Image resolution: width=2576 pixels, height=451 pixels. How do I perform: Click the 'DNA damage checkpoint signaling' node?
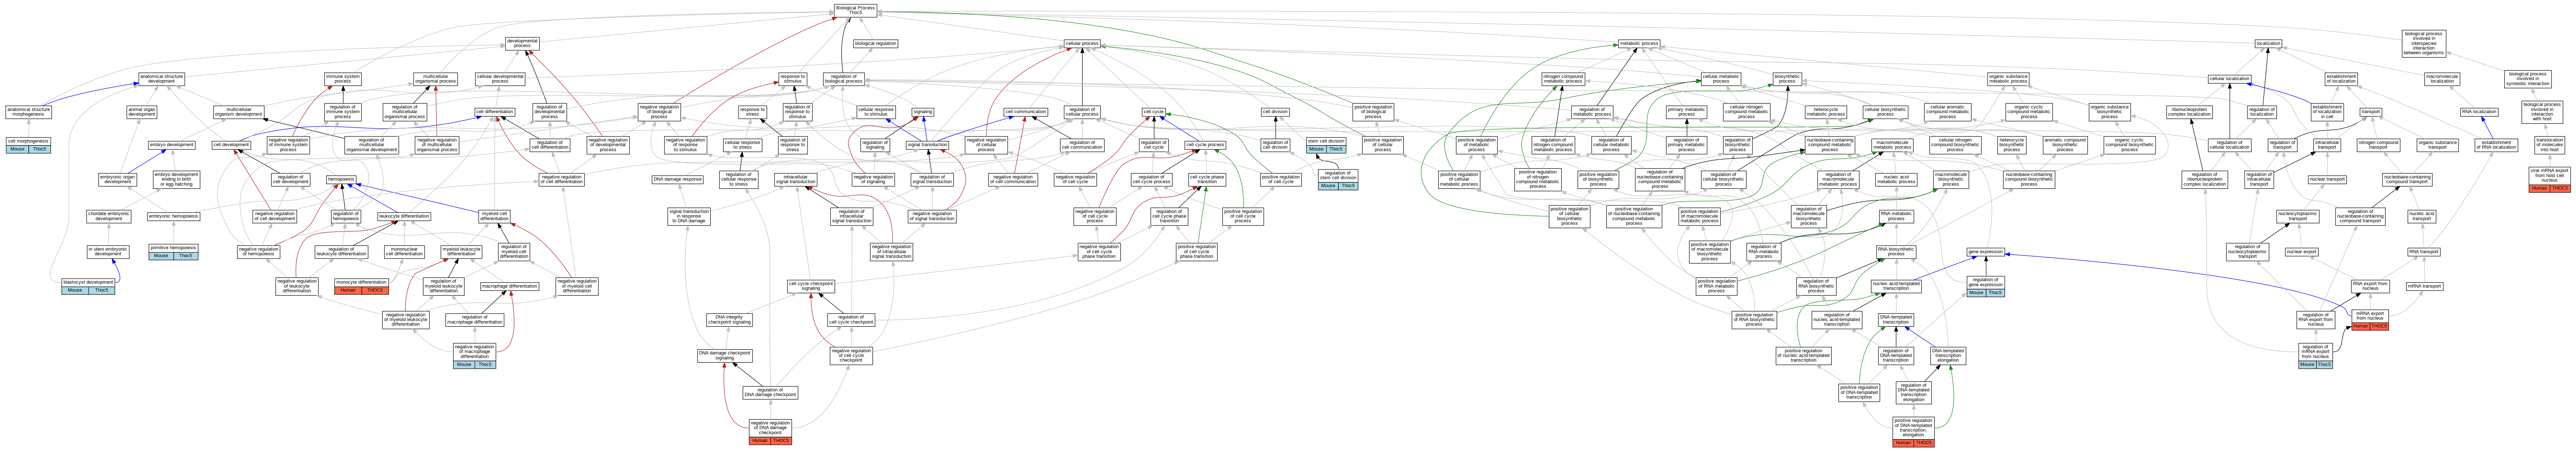click(724, 355)
